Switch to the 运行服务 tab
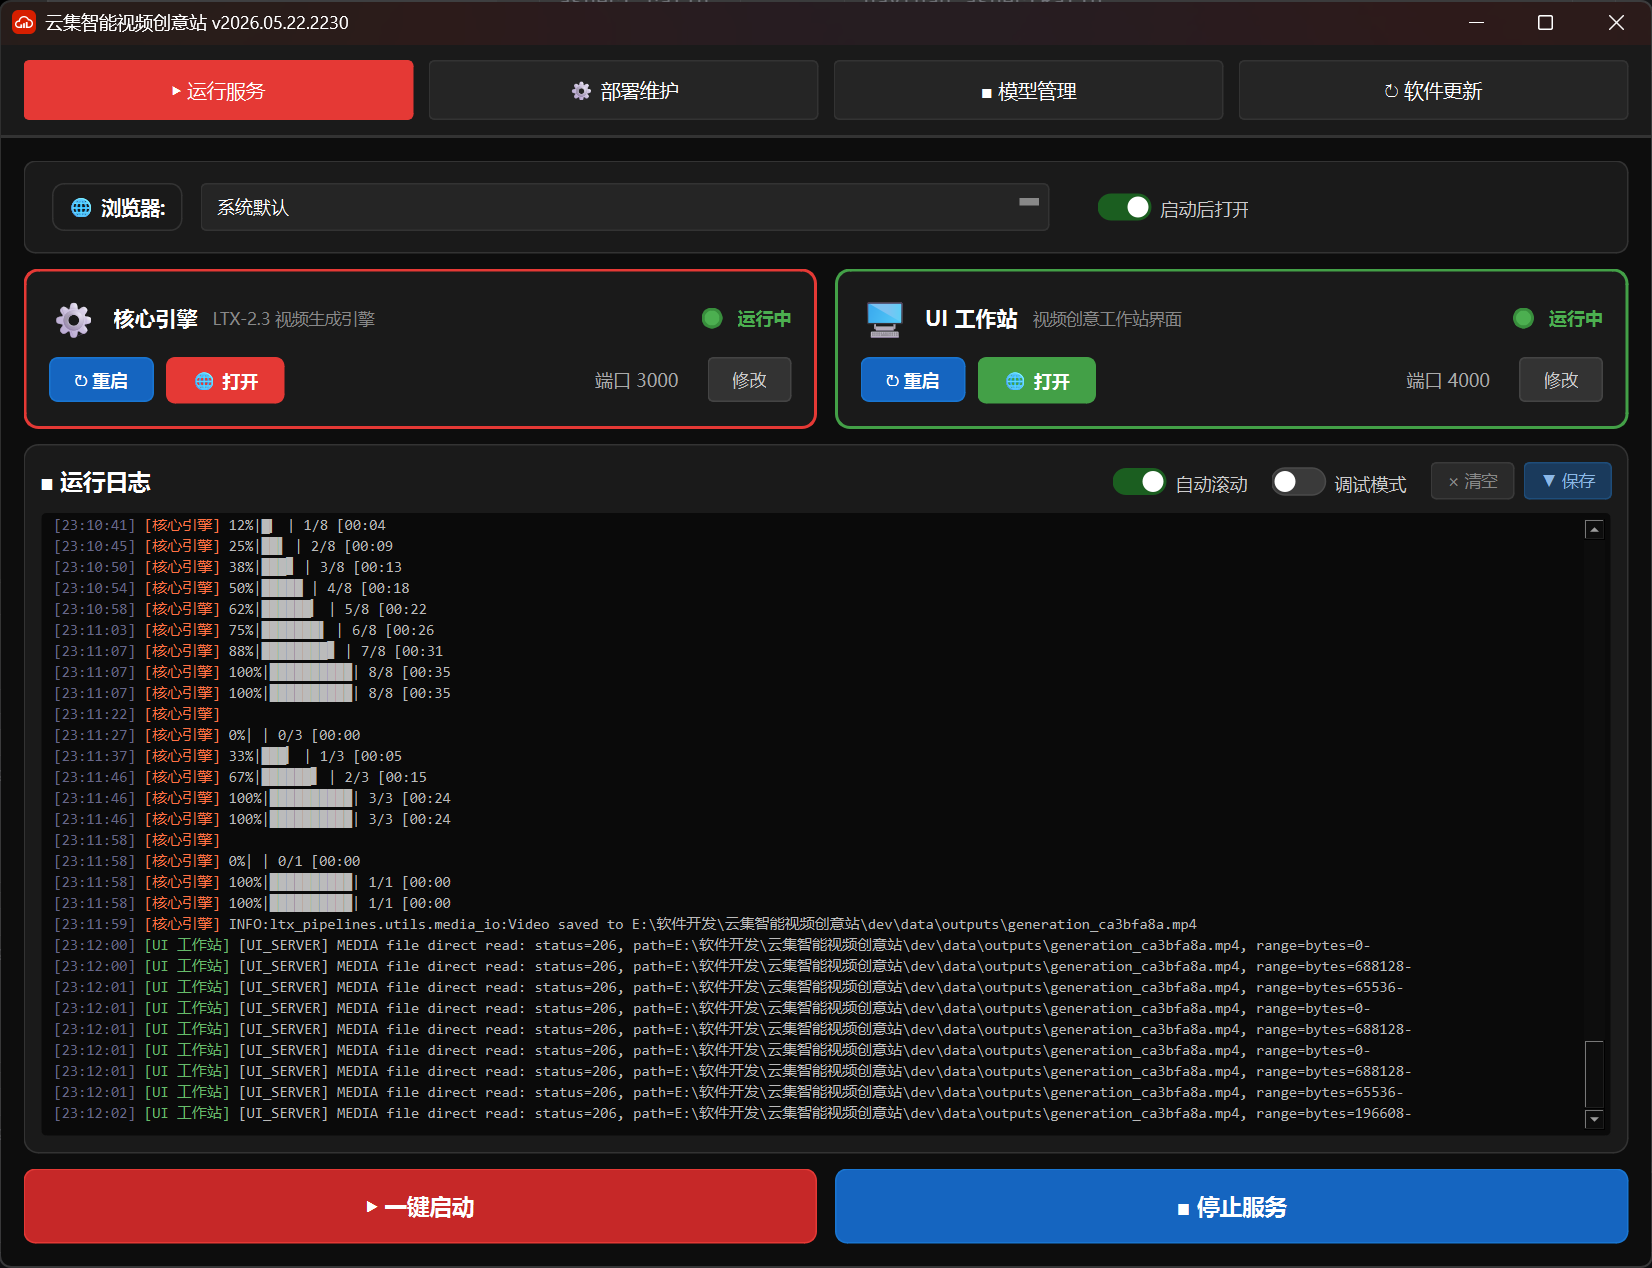Screen dimensions: 1652x1268 [218, 90]
